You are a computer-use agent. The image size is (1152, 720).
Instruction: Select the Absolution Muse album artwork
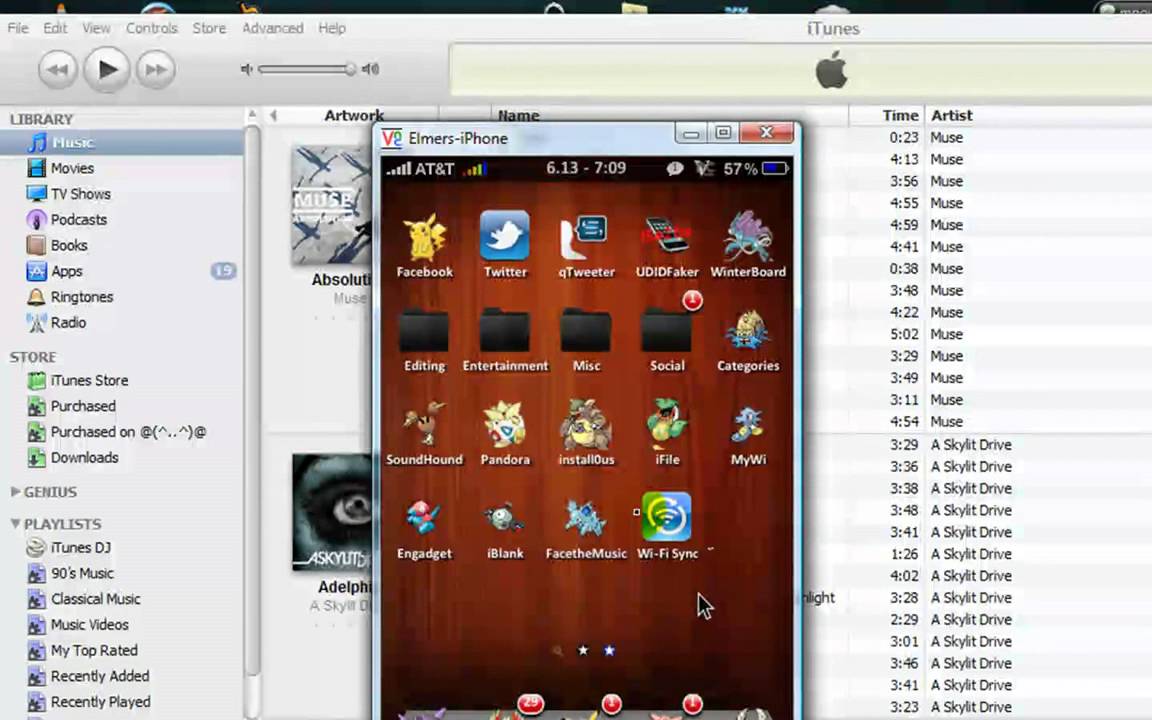pos(332,205)
